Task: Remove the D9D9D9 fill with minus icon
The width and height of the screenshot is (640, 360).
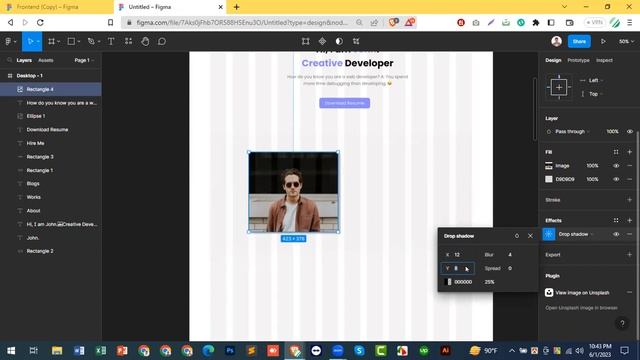Action: pyautogui.click(x=629, y=179)
